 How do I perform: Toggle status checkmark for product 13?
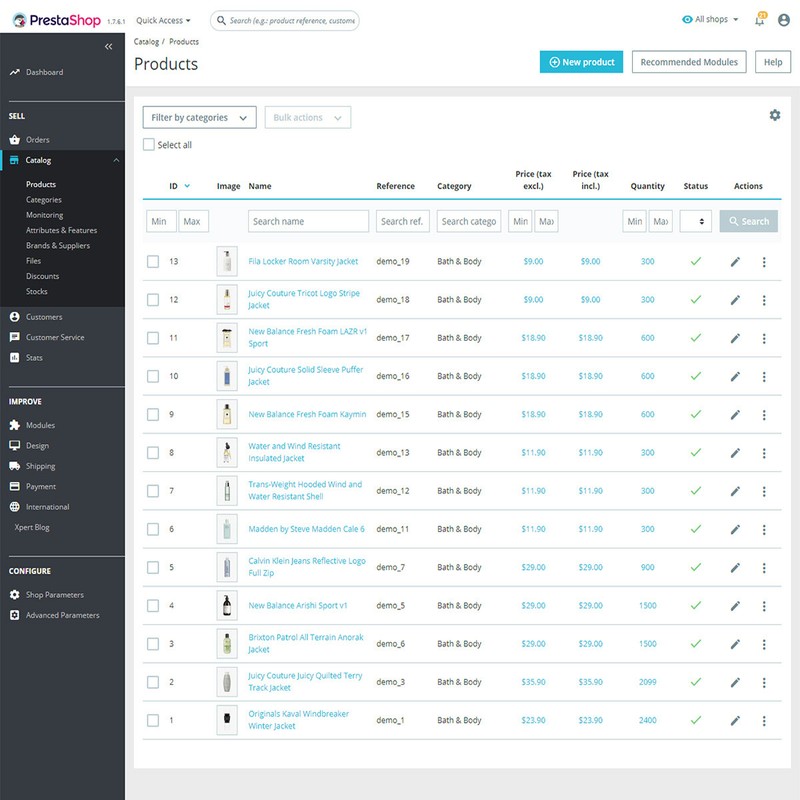695,261
